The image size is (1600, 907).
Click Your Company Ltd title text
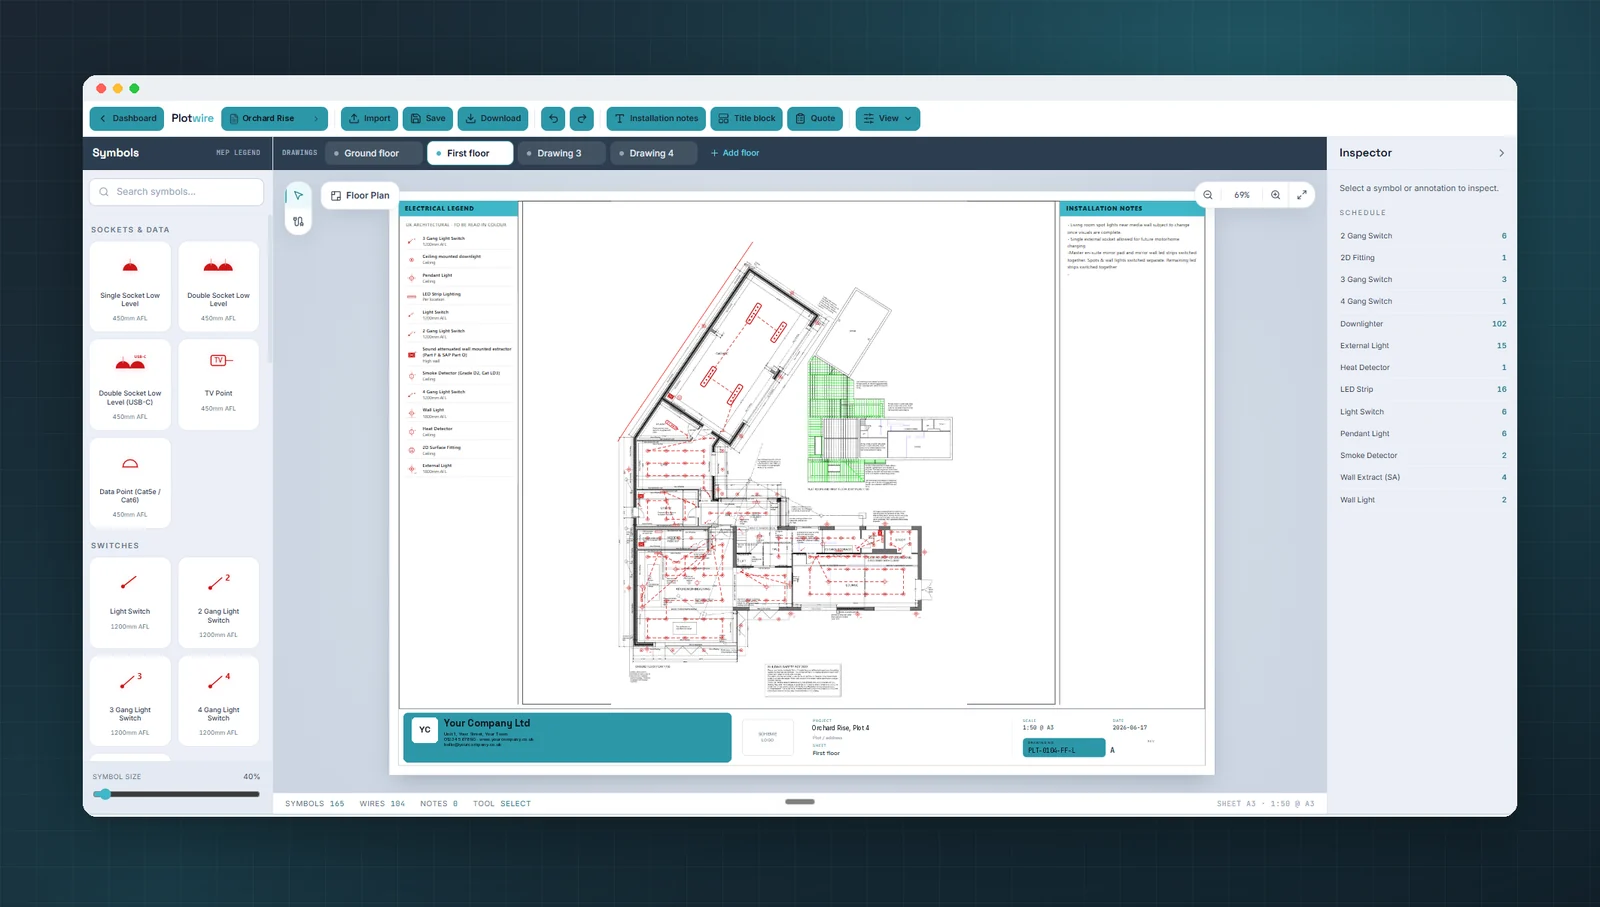click(487, 723)
